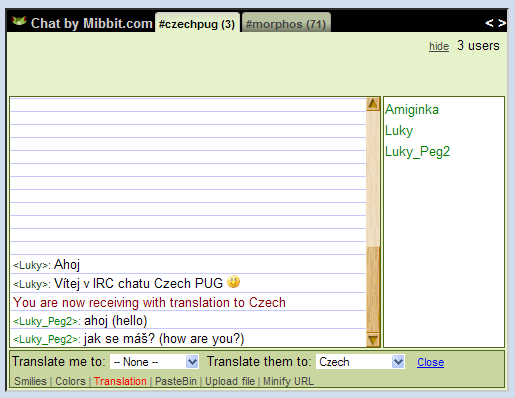Open the Smilies panel

[30, 381]
